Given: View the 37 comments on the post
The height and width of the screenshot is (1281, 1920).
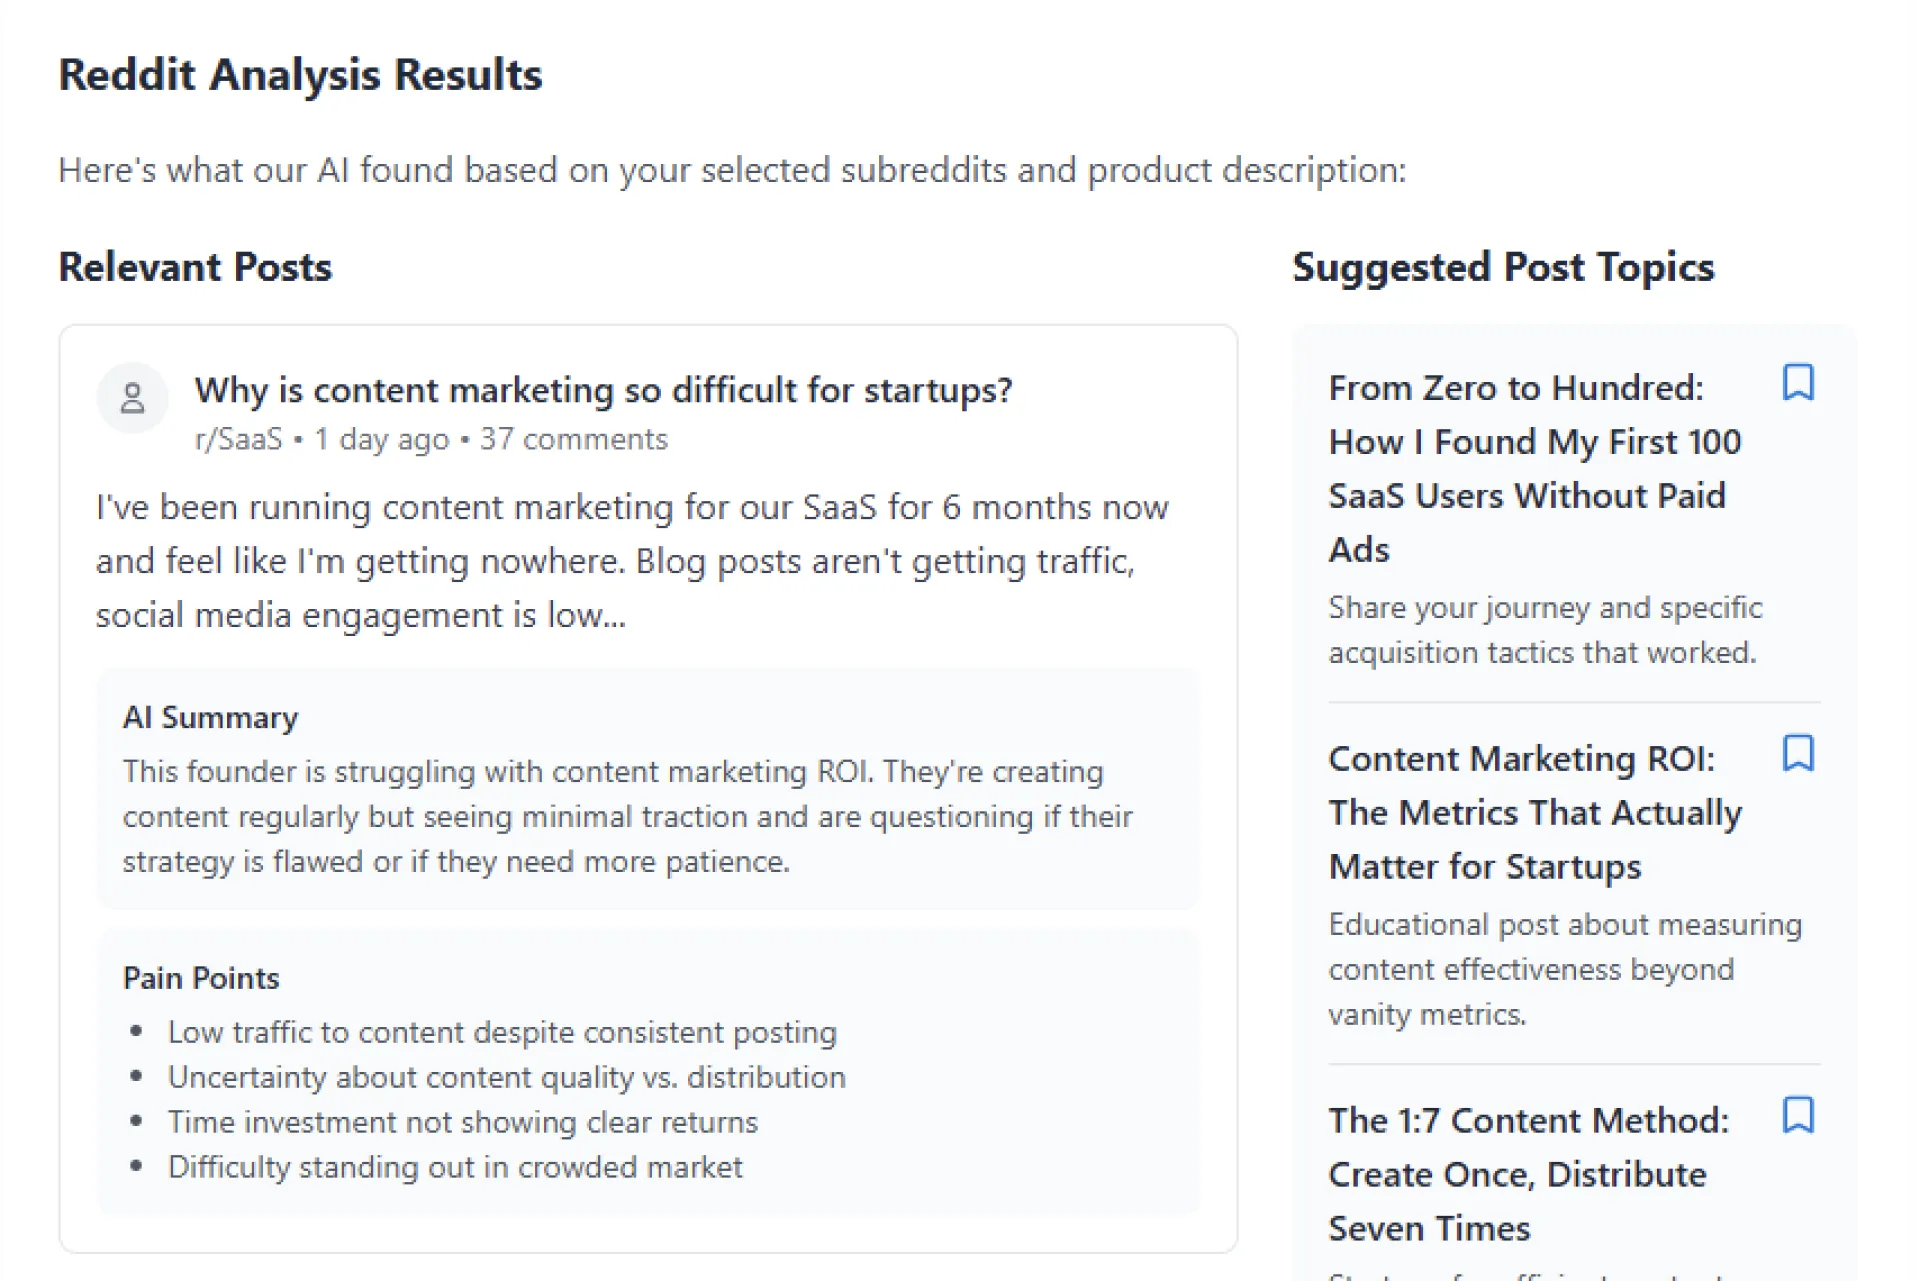Looking at the screenshot, I should (x=573, y=439).
